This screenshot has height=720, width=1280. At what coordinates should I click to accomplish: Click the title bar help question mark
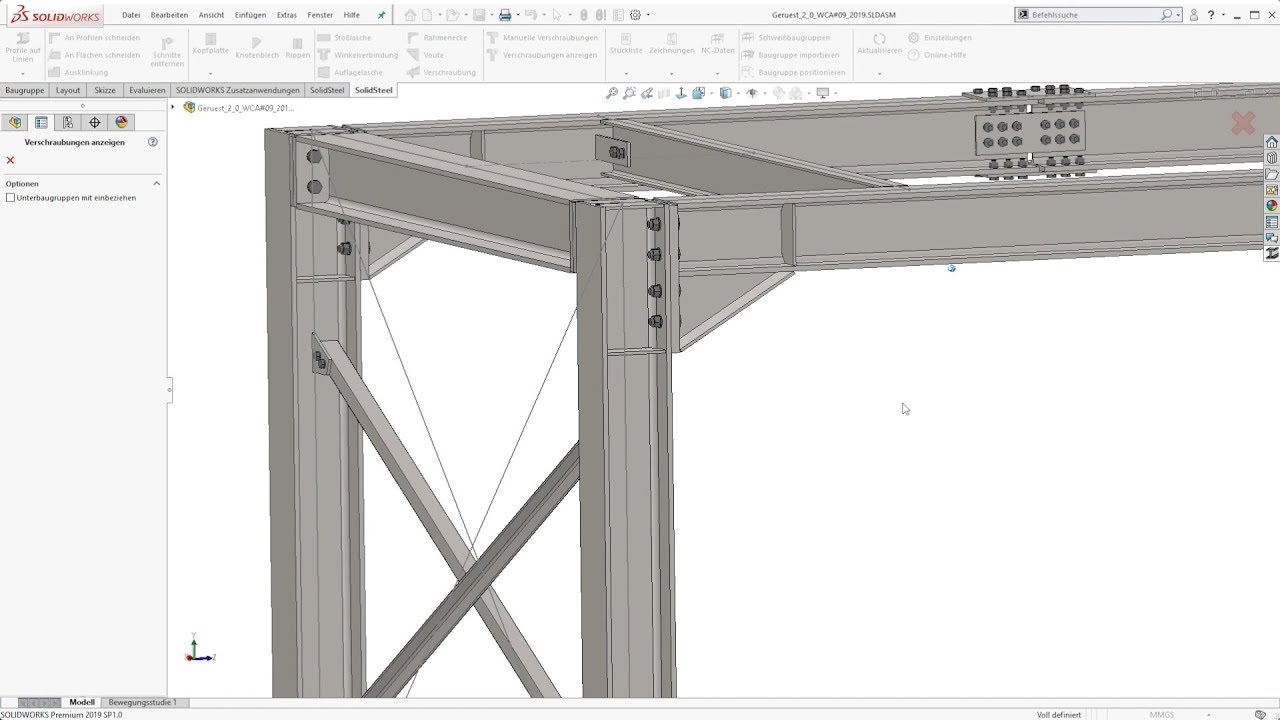1211,15
